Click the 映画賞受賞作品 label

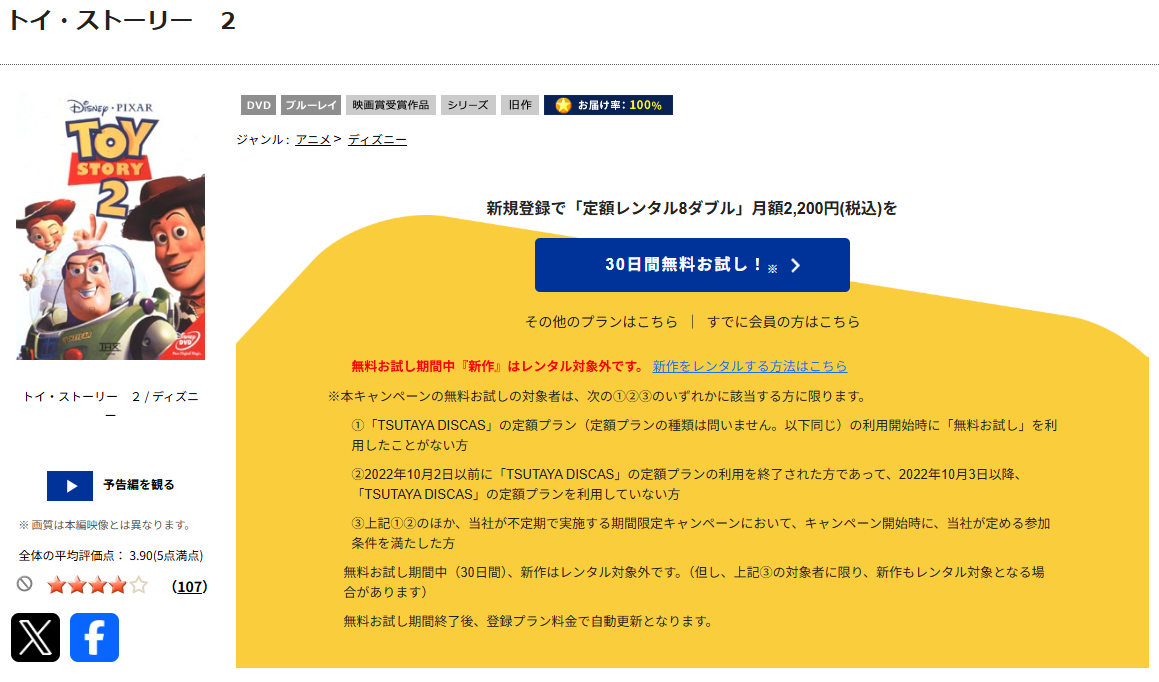pos(388,105)
